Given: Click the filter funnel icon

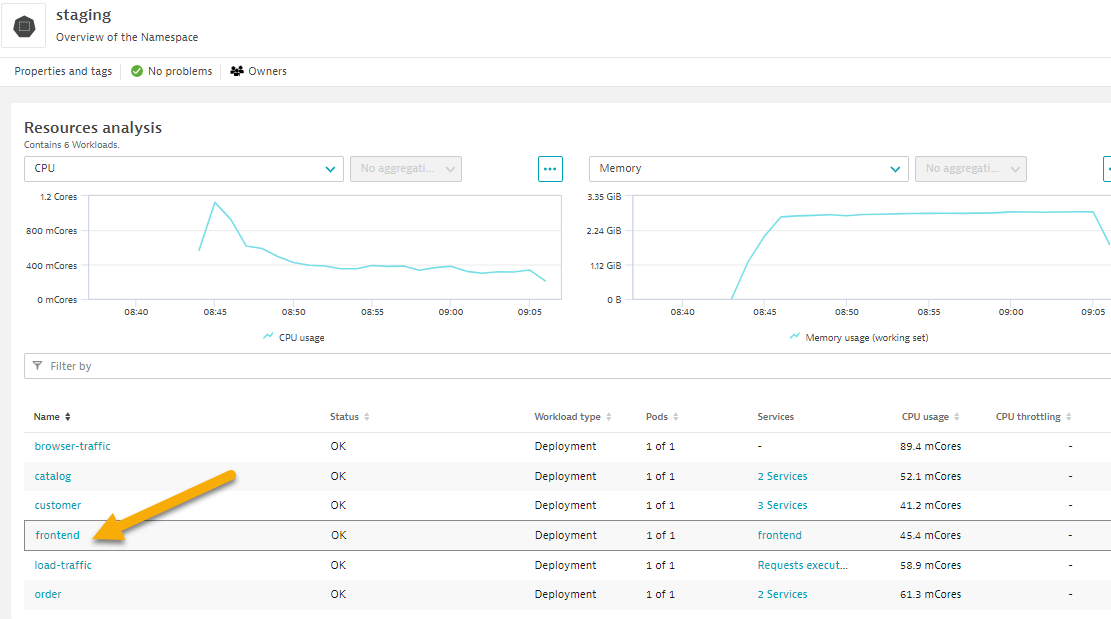Looking at the screenshot, I should tap(37, 366).
